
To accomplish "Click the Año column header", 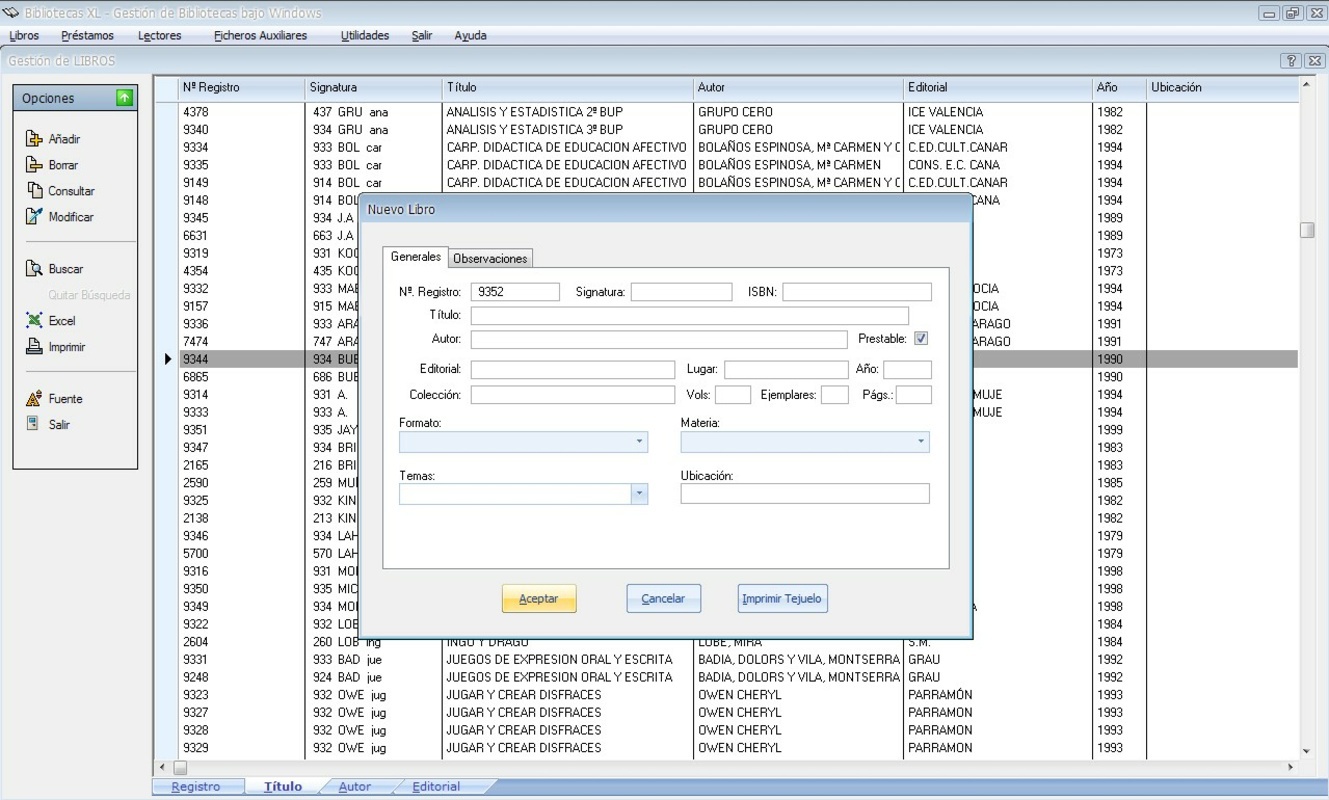I will pos(1118,88).
